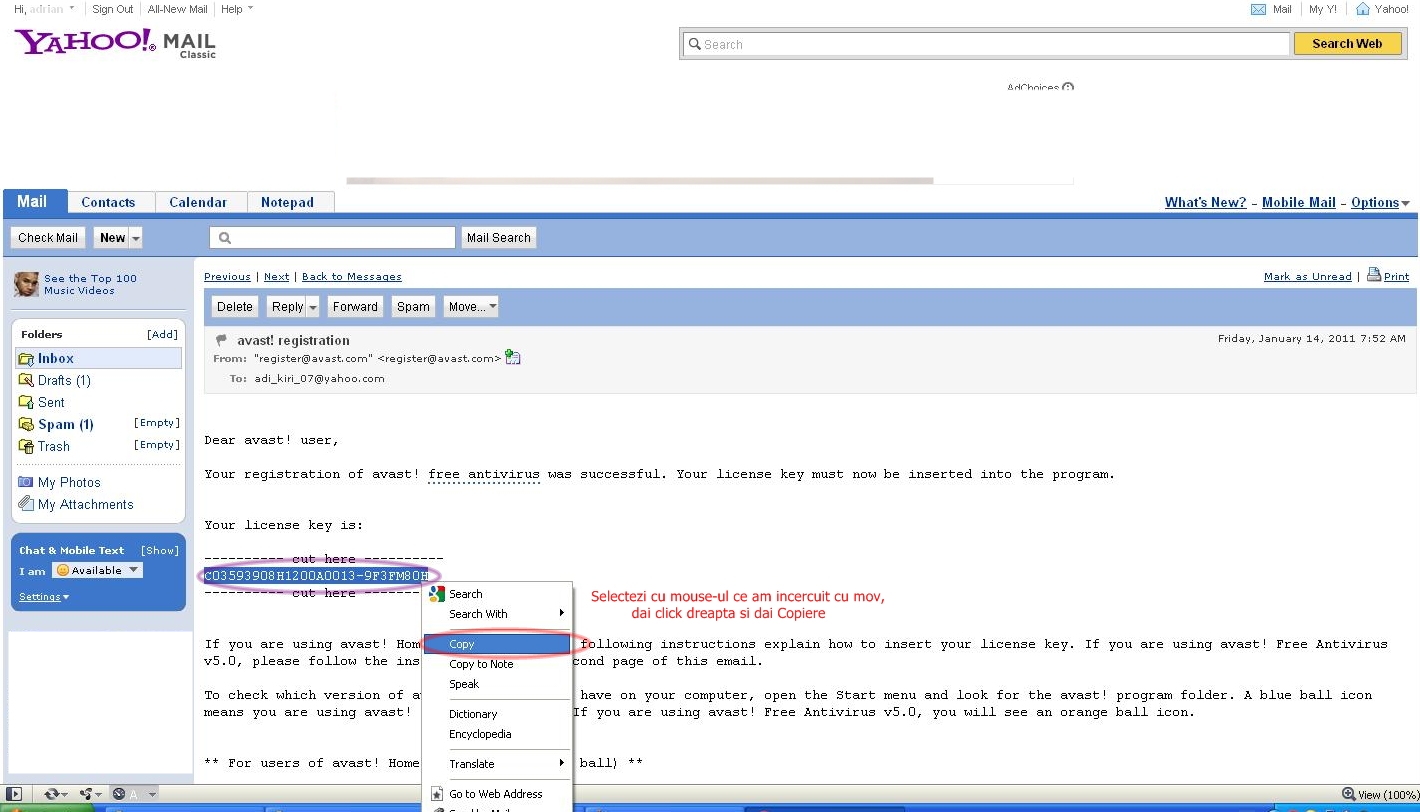Screen dimensions: 1420x812
Task: Click the sync arrows icon in the status bar
Action: click(x=50, y=794)
